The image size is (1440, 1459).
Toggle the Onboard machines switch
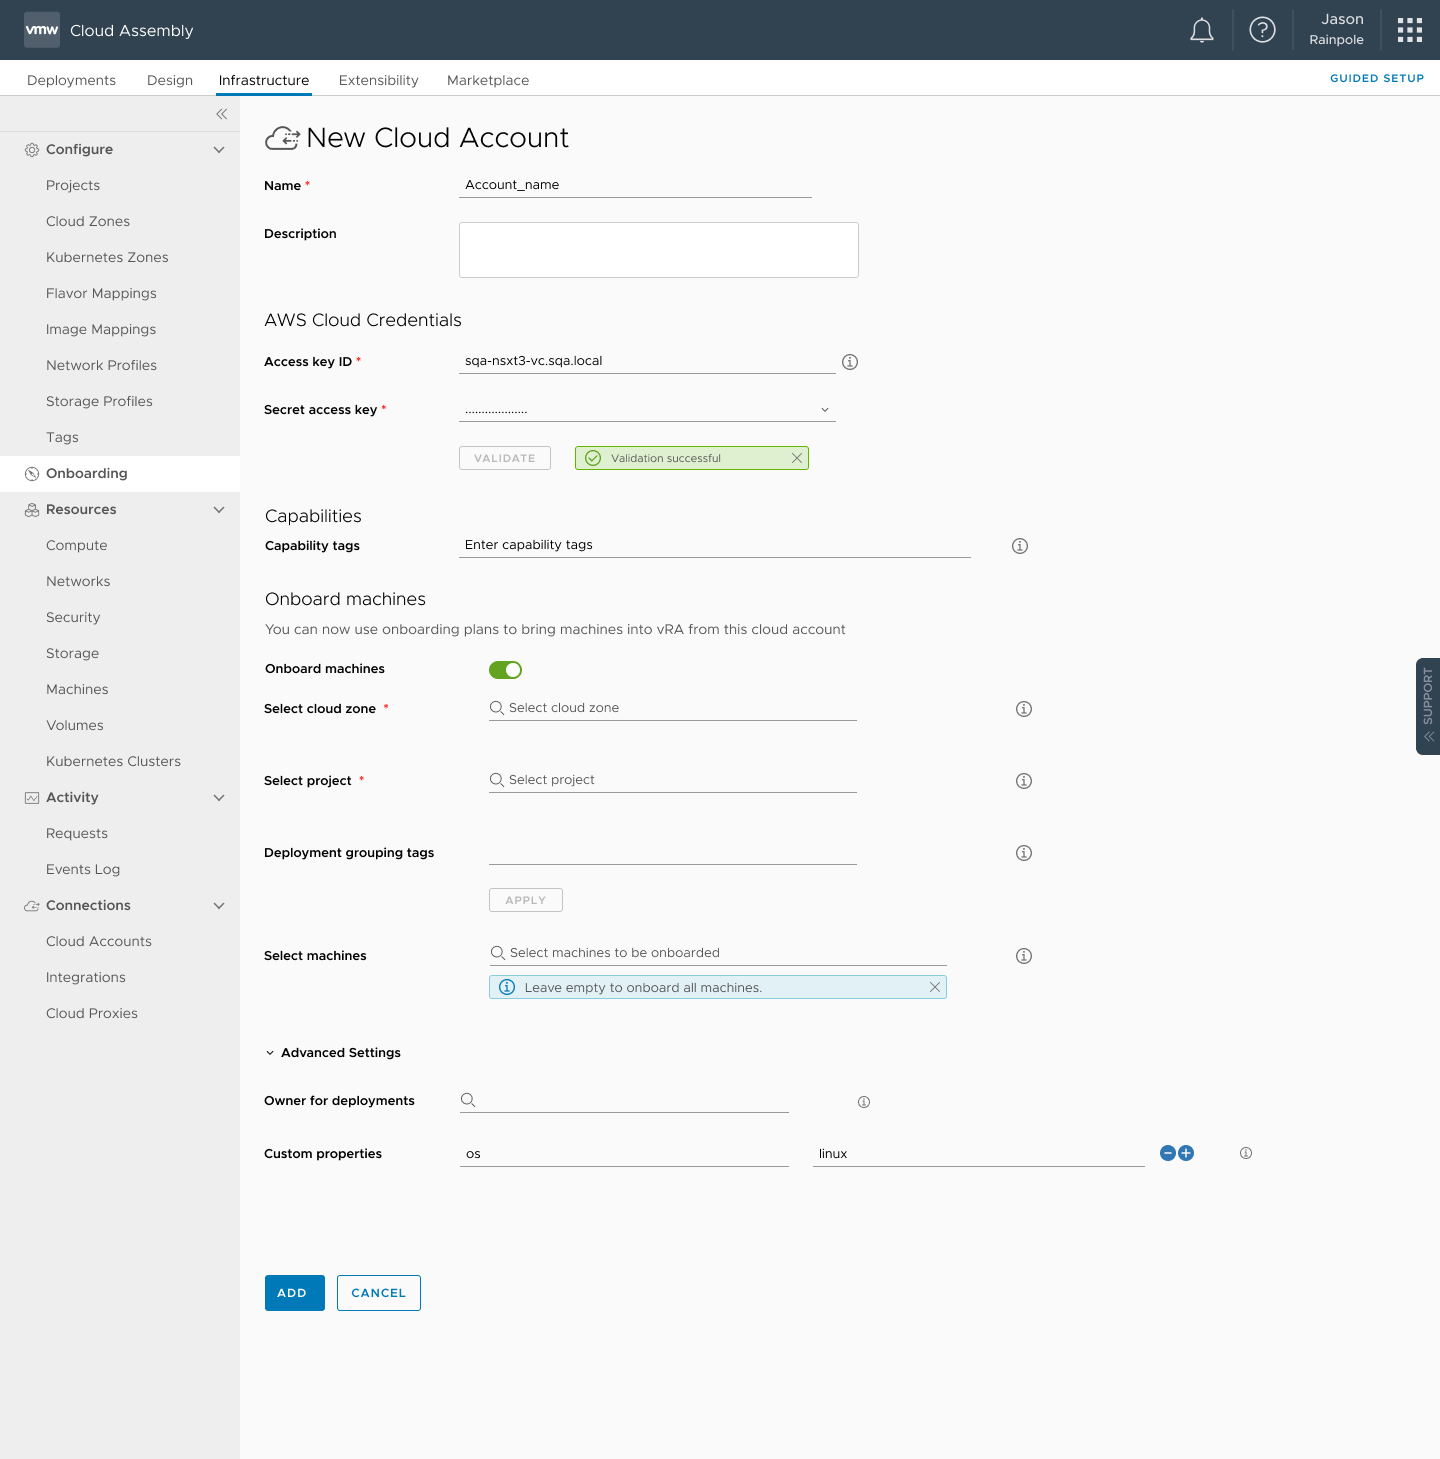tap(505, 670)
